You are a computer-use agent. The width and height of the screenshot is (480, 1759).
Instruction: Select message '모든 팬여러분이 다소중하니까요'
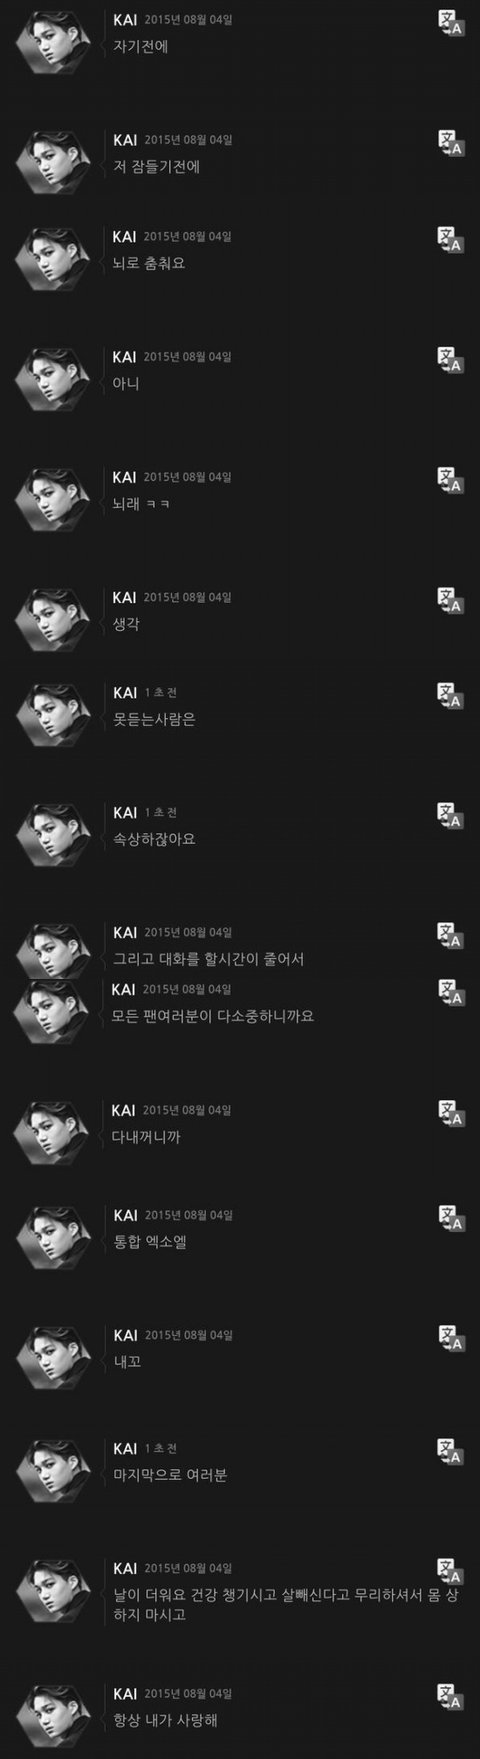[x=214, y=1016]
